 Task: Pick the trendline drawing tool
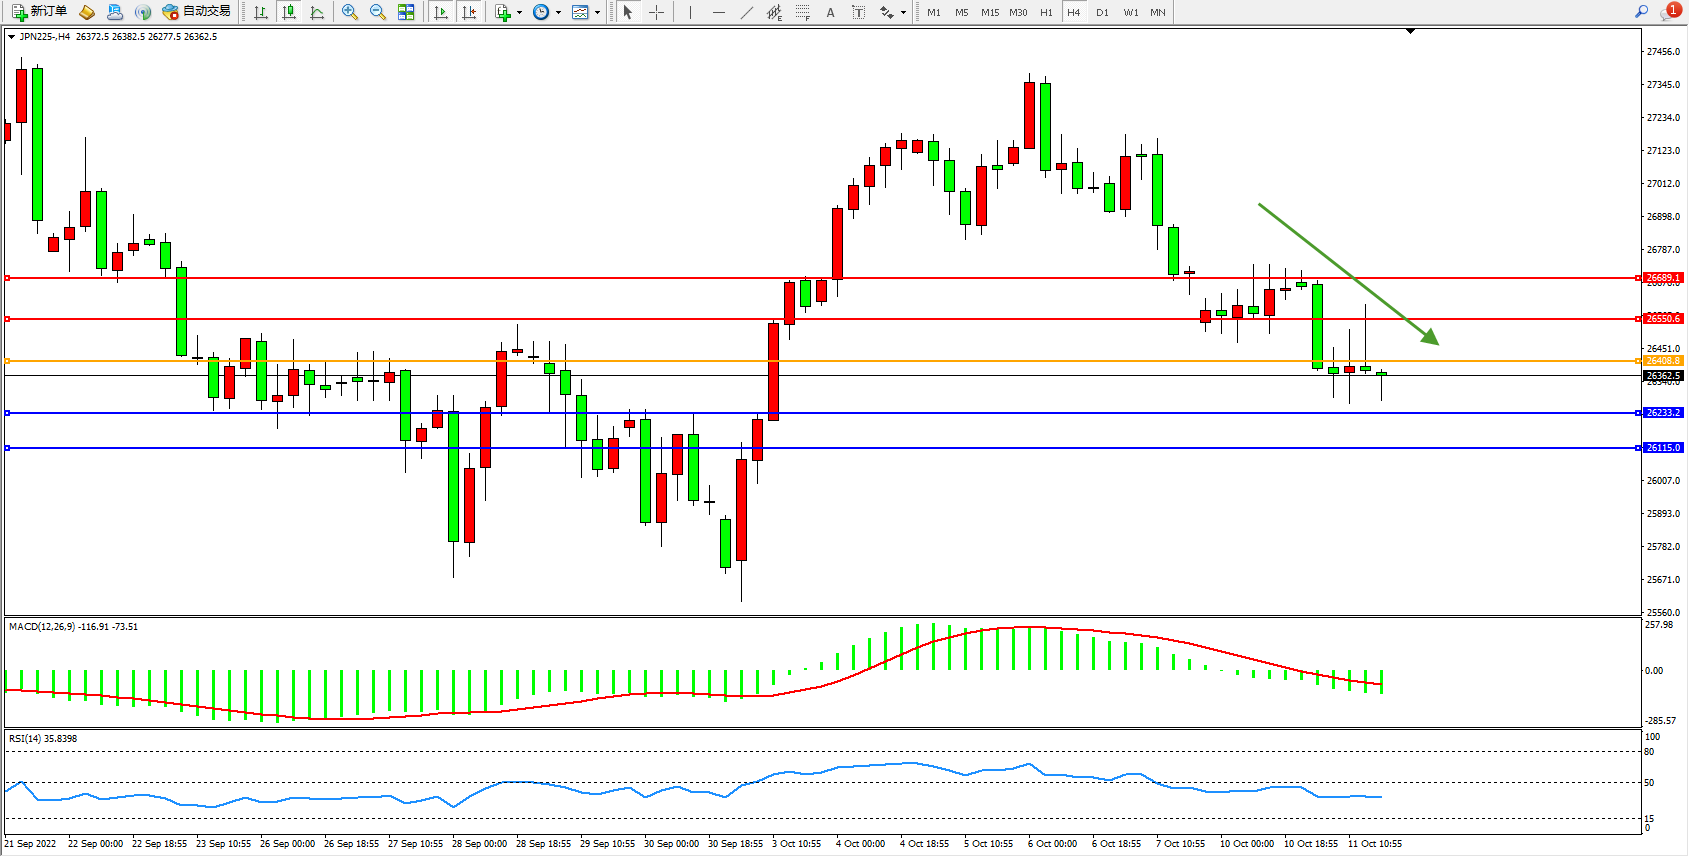click(747, 12)
